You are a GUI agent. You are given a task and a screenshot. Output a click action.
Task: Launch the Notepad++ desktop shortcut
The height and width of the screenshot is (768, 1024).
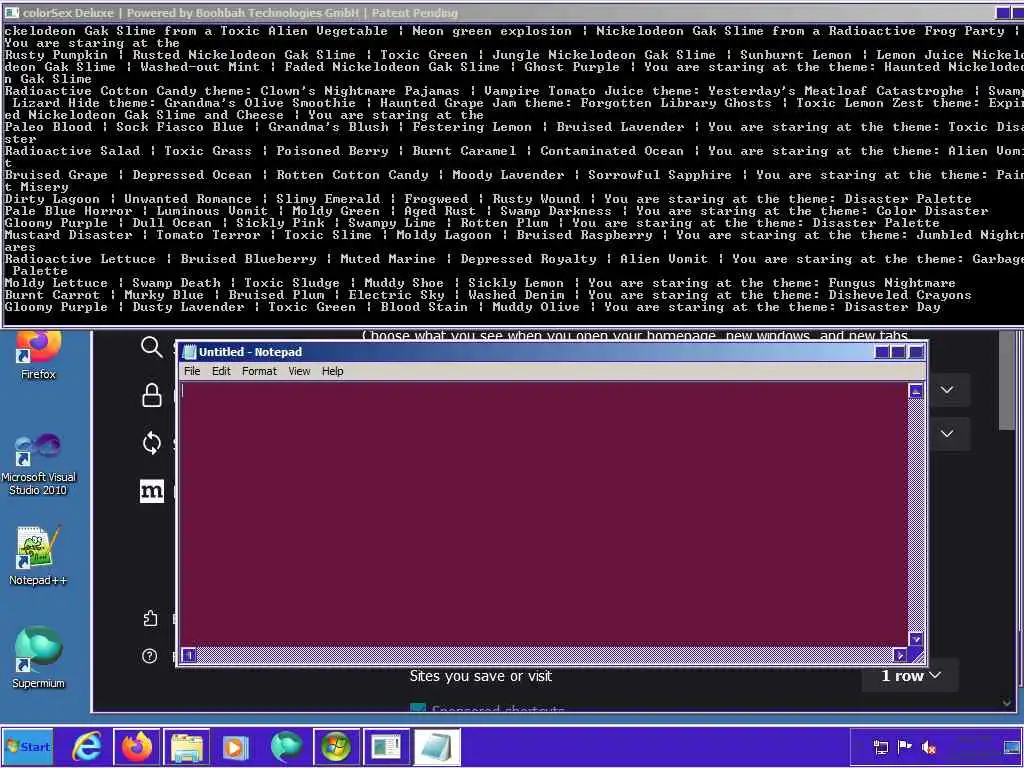click(x=38, y=555)
